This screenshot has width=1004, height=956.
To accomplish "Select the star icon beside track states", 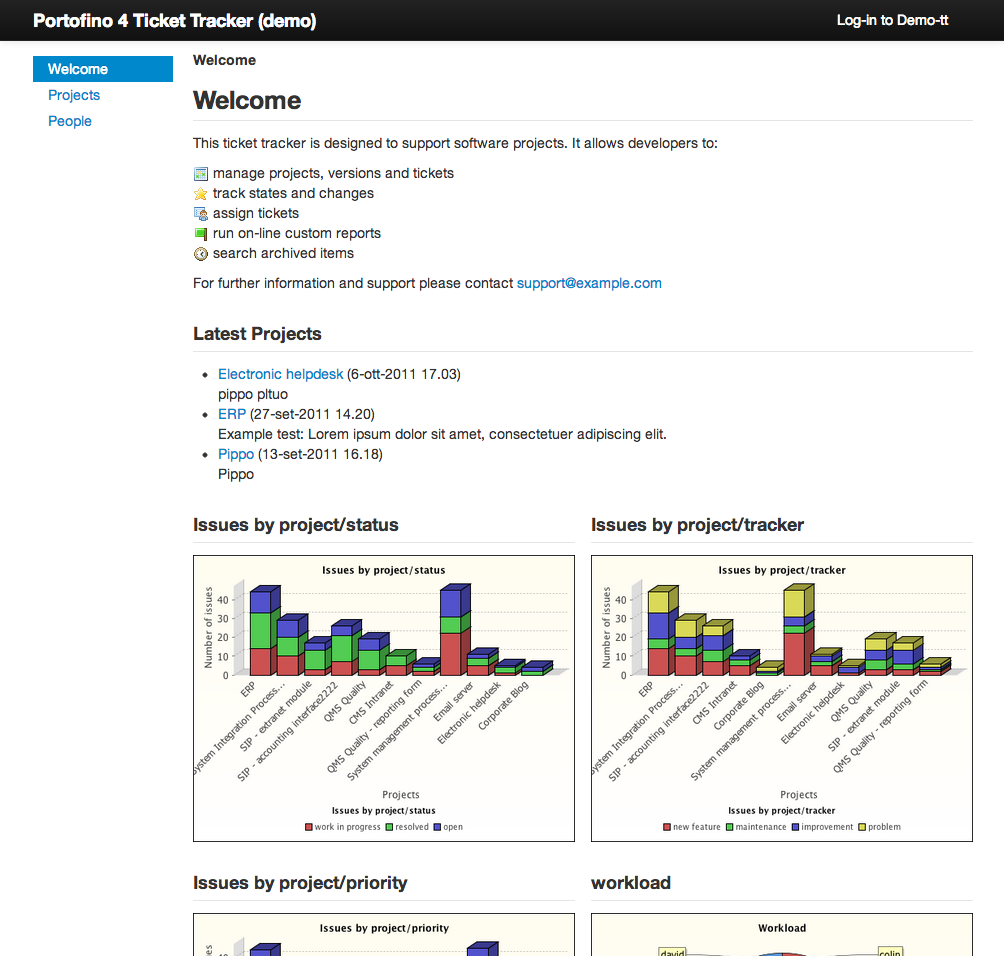I will tap(199, 195).
